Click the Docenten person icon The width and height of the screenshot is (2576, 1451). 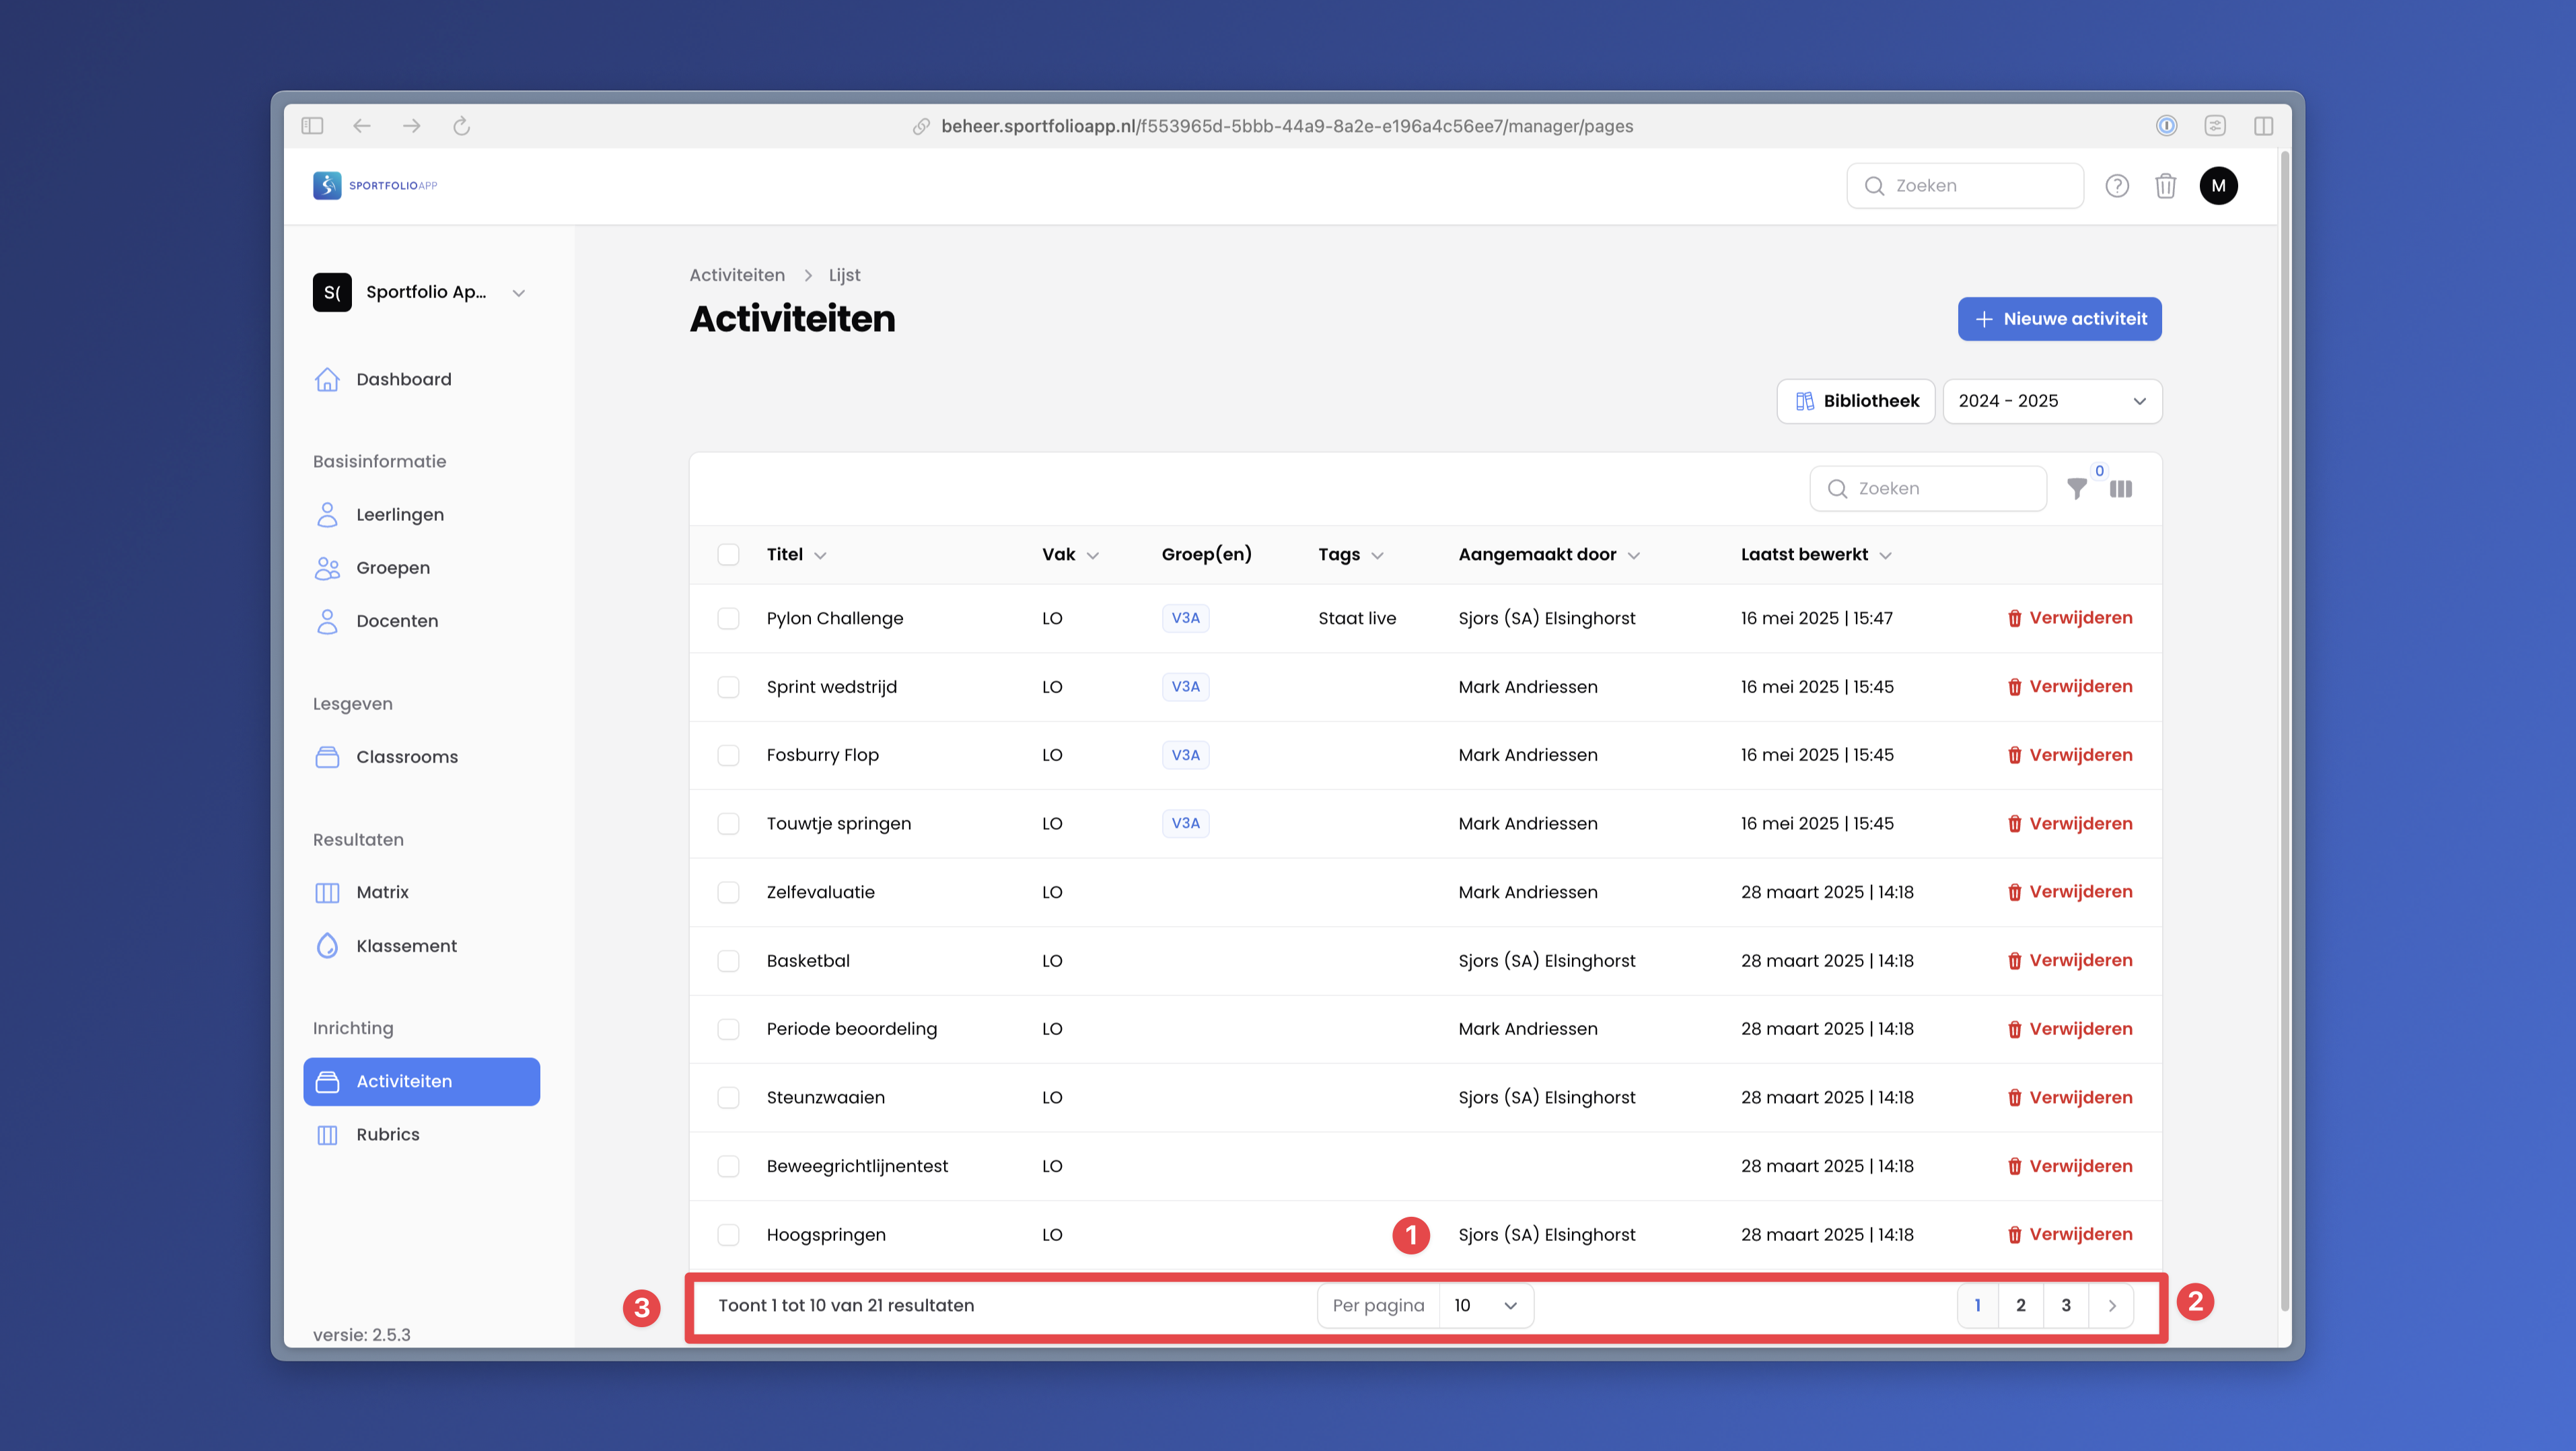click(327, 621)
